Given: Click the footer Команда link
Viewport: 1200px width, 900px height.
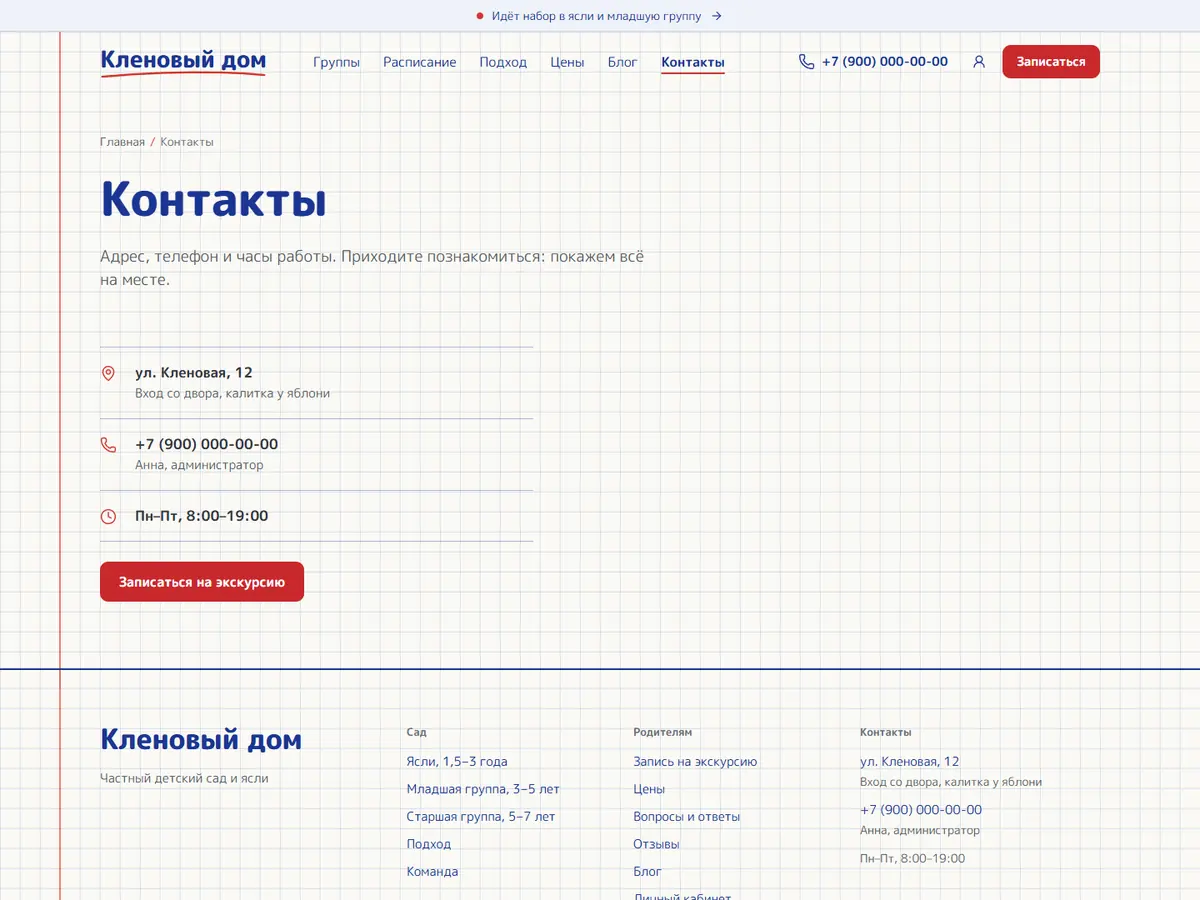Looking at the screenshot, I should [432, 872].
